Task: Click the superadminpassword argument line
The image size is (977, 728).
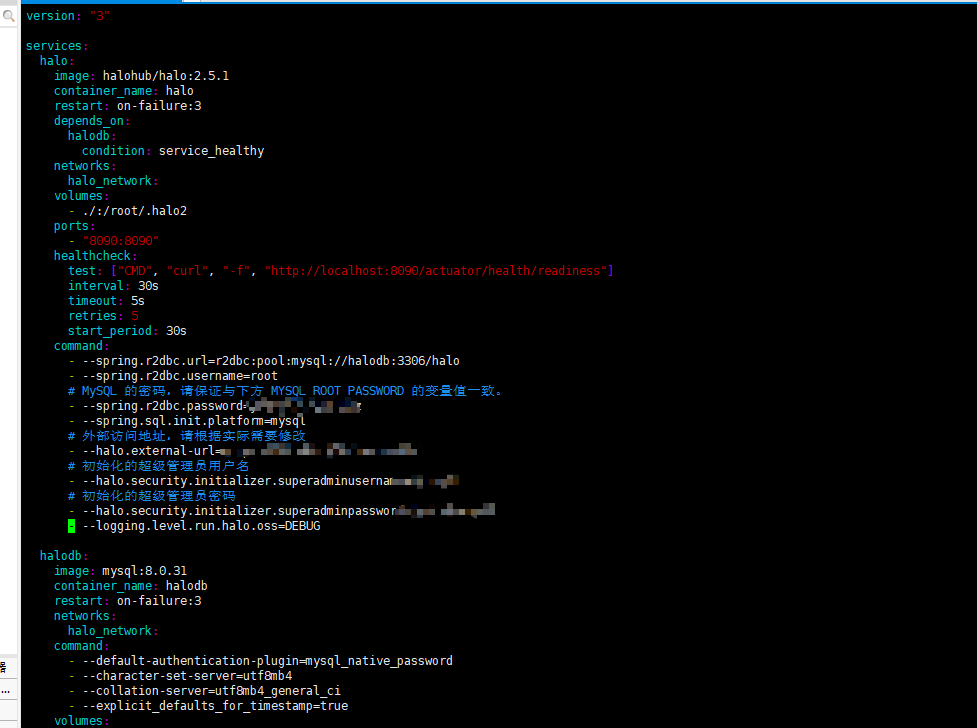Action: point(282,510)
